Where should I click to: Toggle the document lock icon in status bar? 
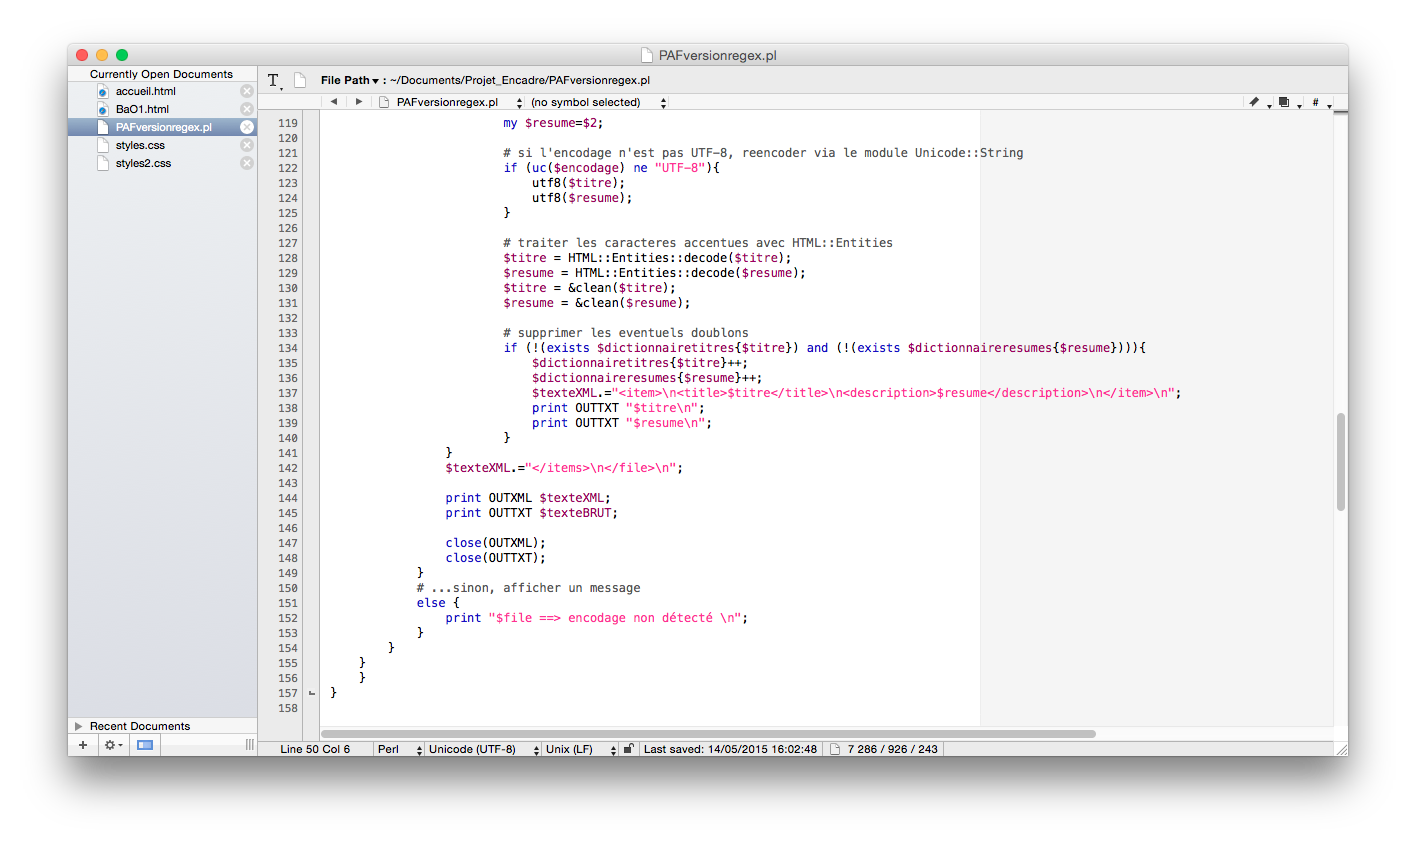[628, 749]
